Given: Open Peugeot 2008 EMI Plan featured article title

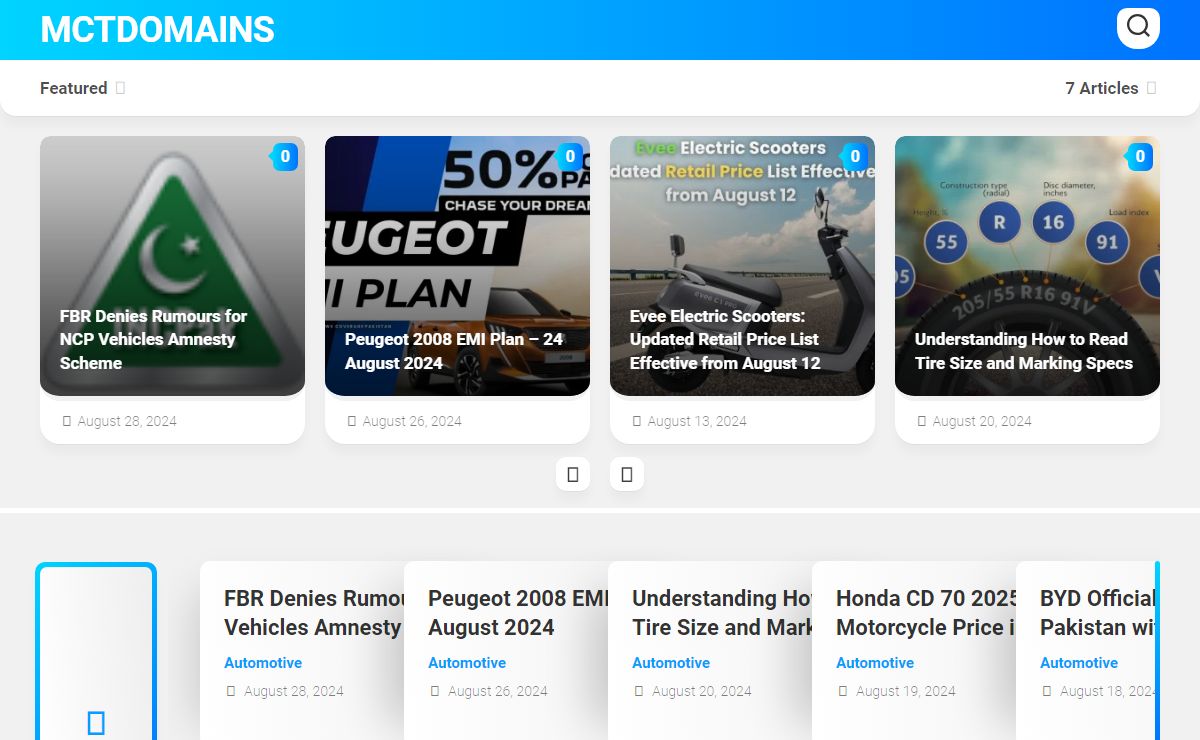Looking at the screenshot, I should 453,351.
